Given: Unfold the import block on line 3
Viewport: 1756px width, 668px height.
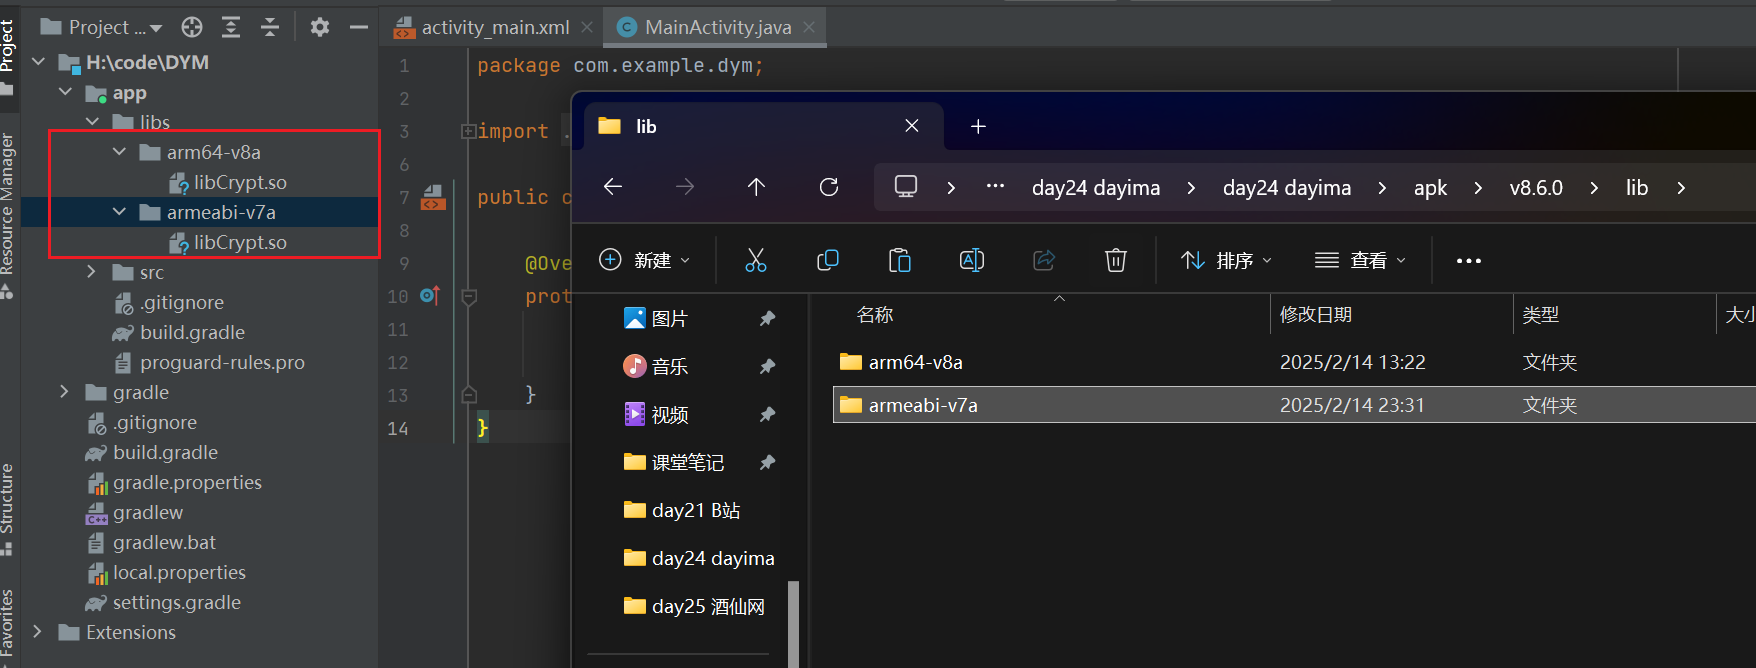Looking at the screenshot, I should [x=467, y=131].
